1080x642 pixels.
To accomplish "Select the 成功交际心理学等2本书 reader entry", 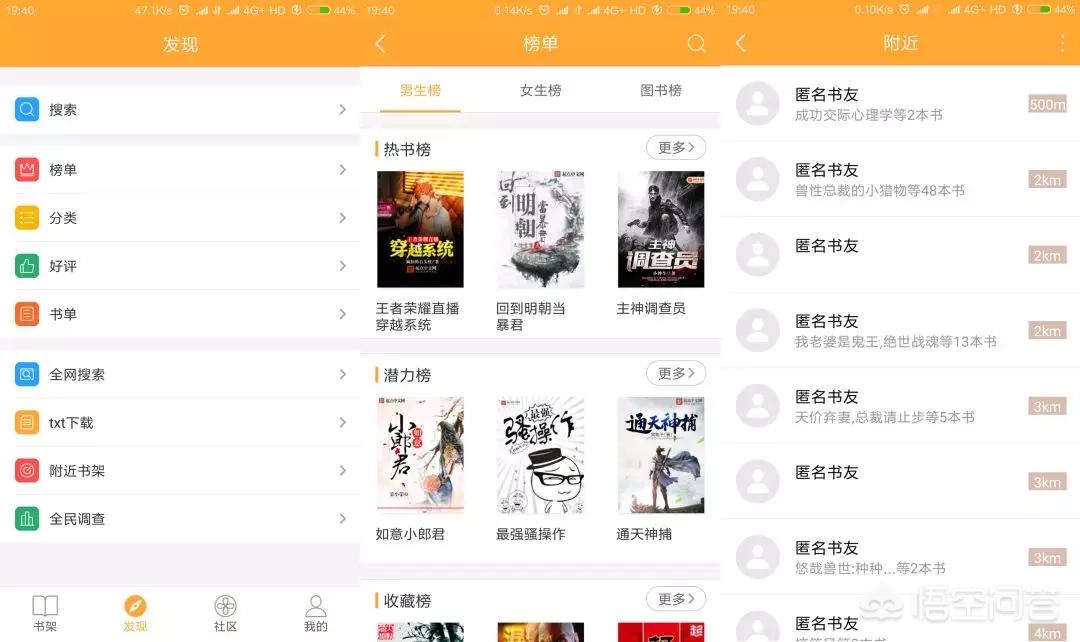I will click(900, 103).
